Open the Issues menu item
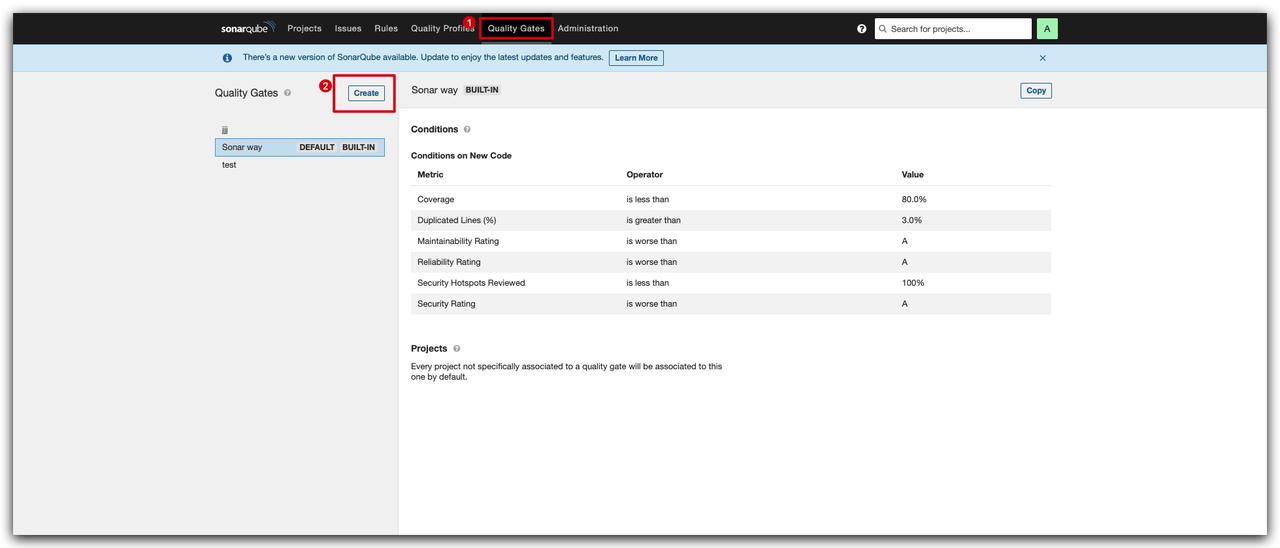Viewport: 1280px width, 548px height. (348, 29)
